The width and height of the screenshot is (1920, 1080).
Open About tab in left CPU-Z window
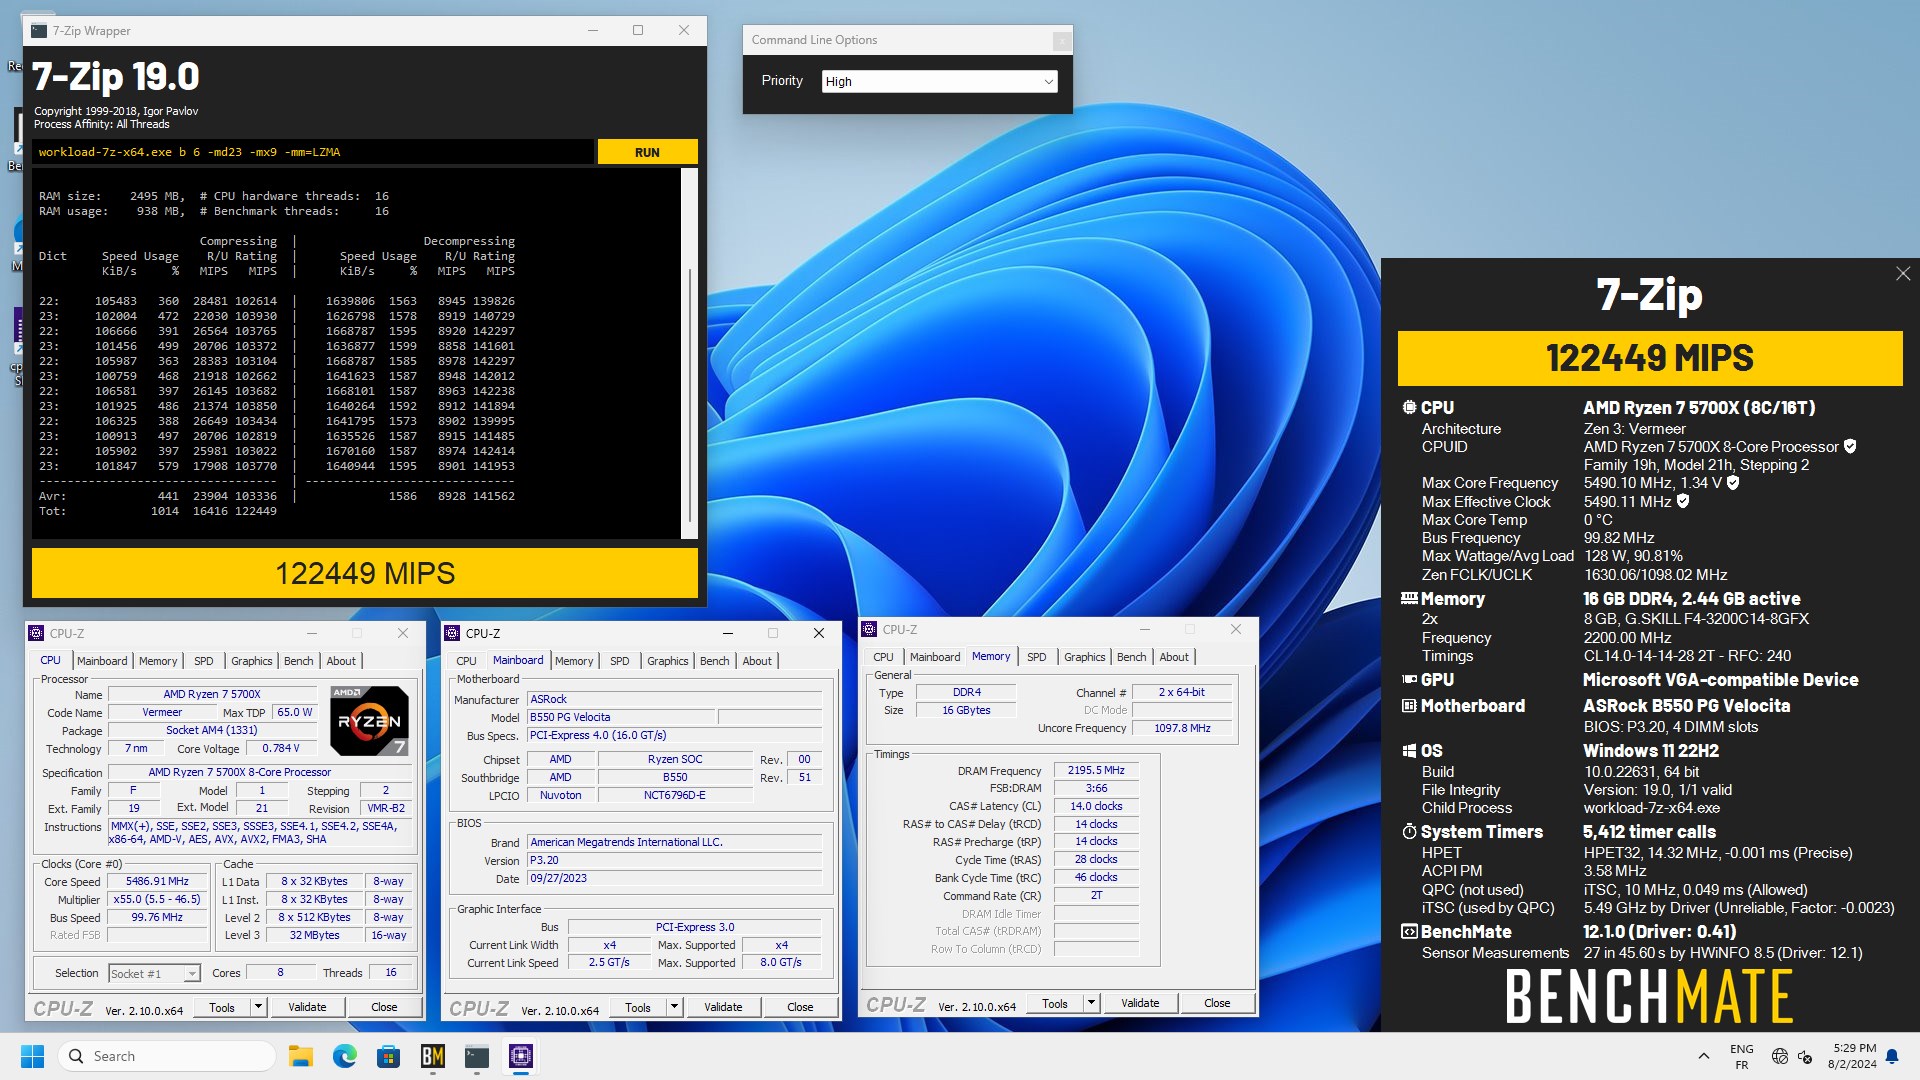(341, 661)
